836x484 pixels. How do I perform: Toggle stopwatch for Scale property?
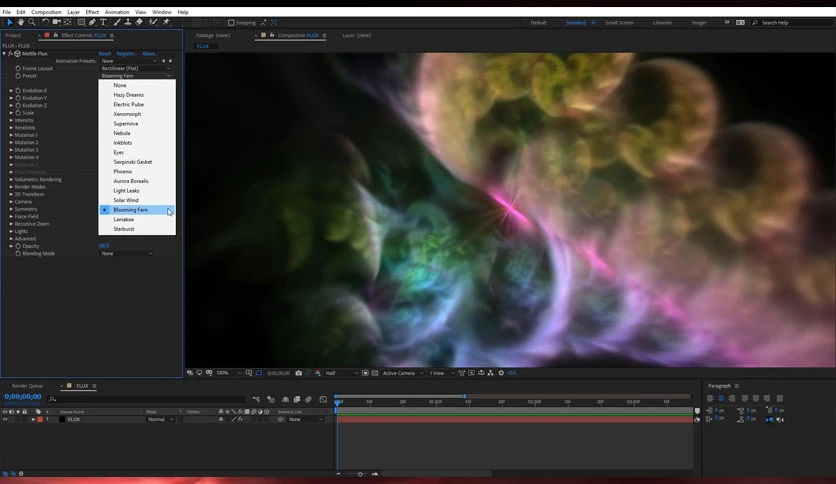point(18,113)
